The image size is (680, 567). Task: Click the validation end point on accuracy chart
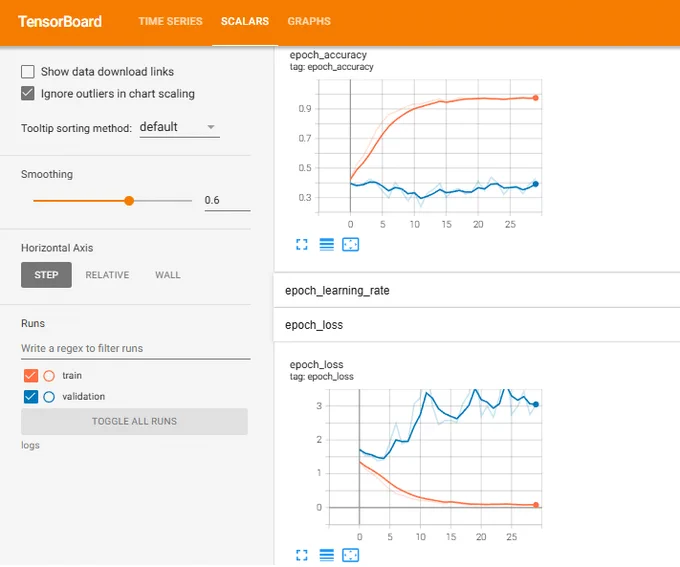pos(536,184)
